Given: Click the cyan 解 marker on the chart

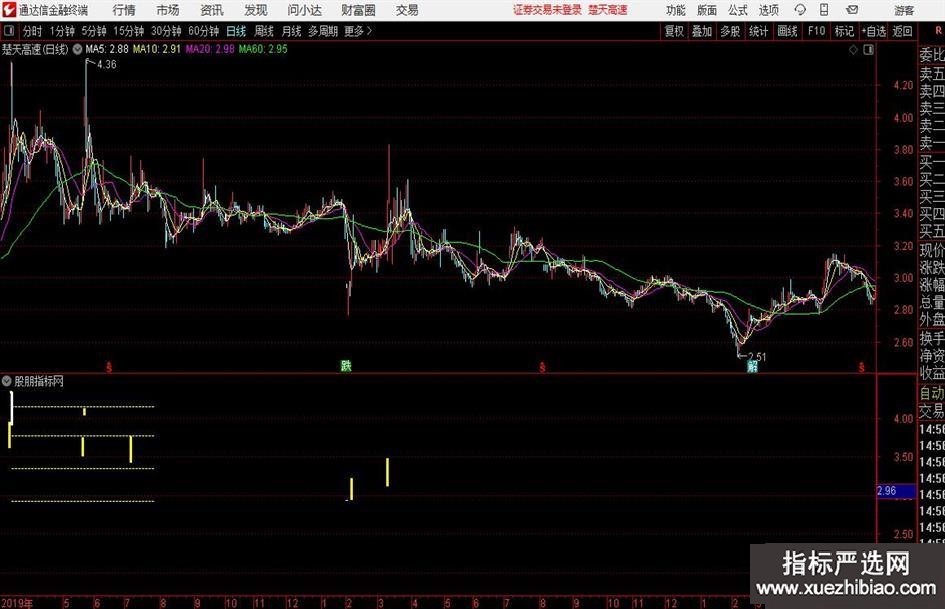Looking at the screenshot, I should tap(752, 366).
